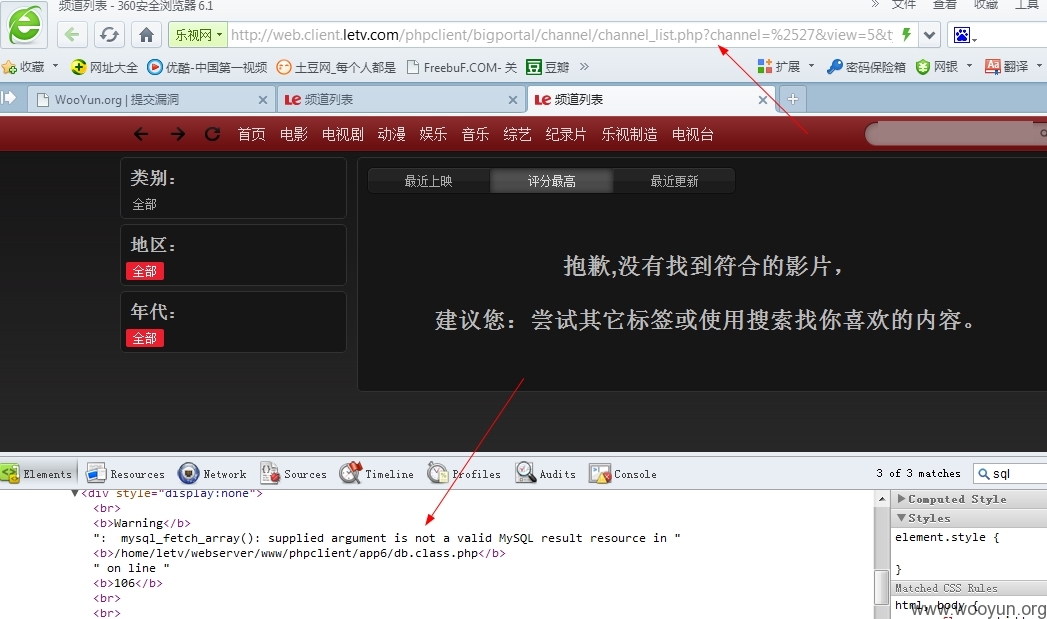
Task: Click the Letv search box
Action: pyautogui.click(x=956, y=134)
